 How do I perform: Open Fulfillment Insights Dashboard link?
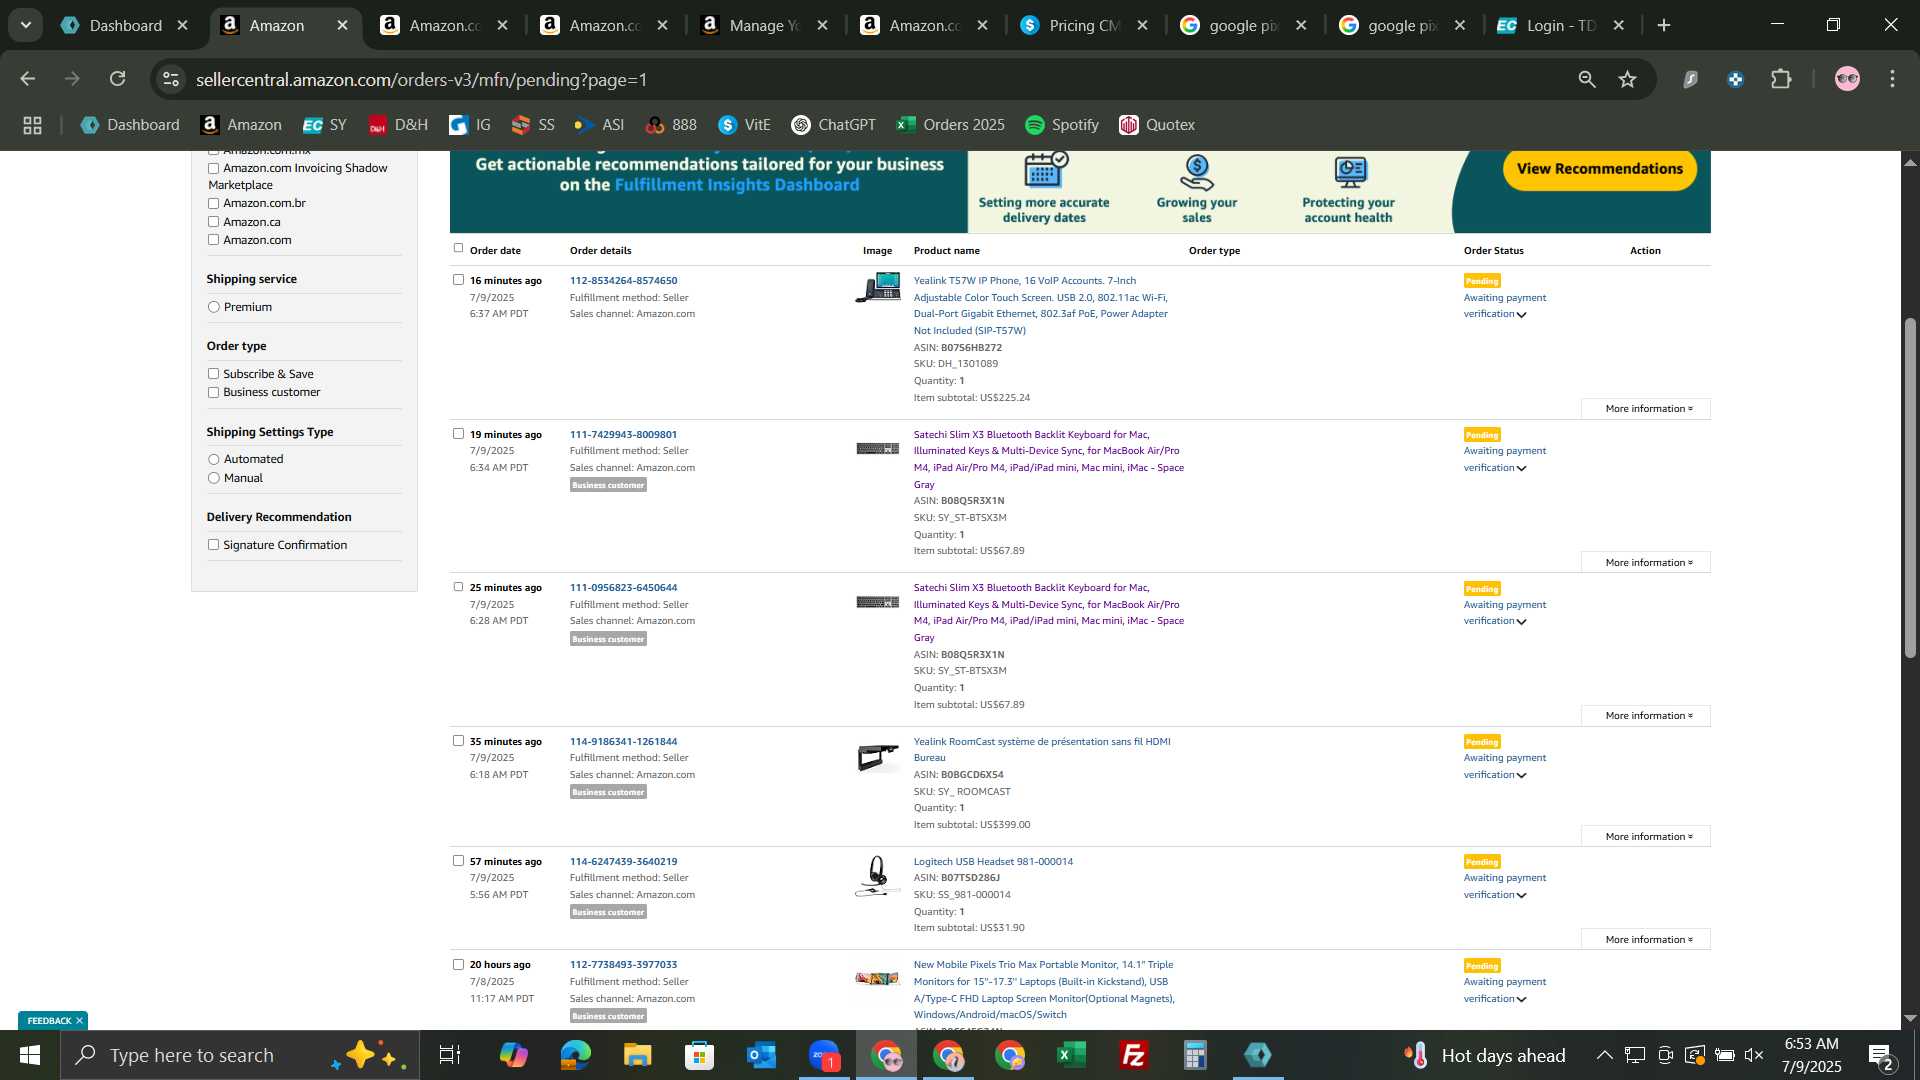[736, 185]
